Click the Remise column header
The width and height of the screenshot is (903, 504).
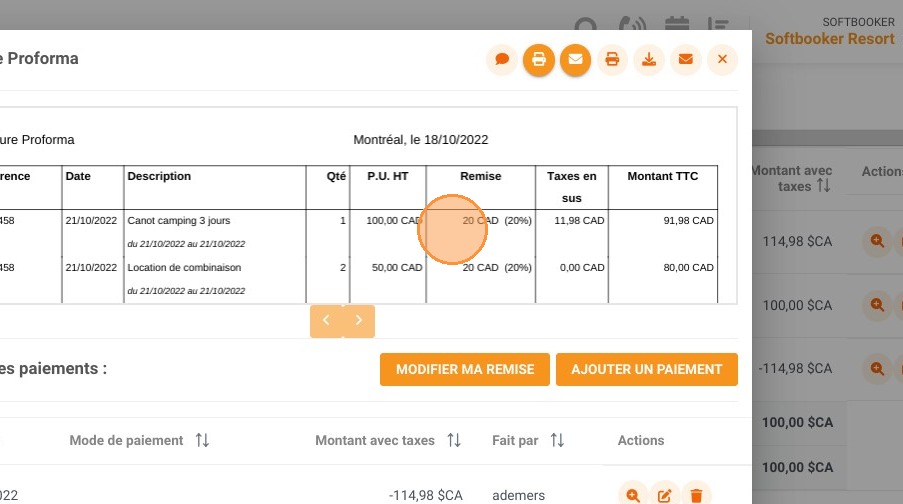(x=480, y=176)
